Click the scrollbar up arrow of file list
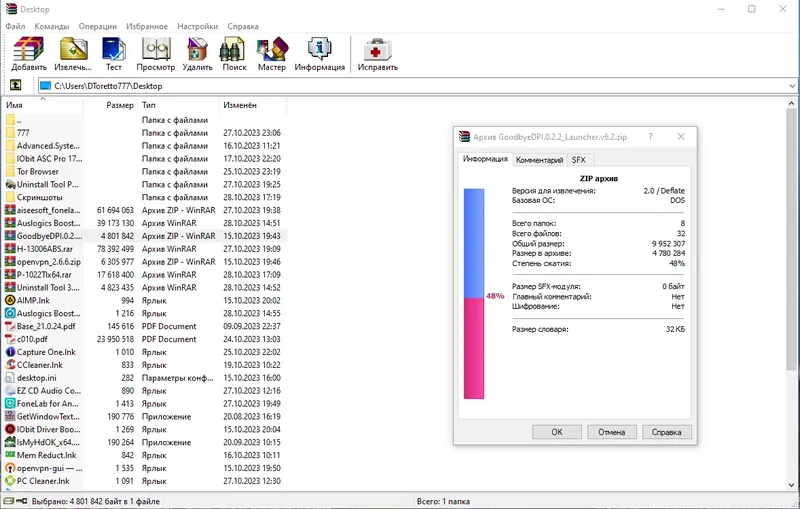 tap(791, 103)
